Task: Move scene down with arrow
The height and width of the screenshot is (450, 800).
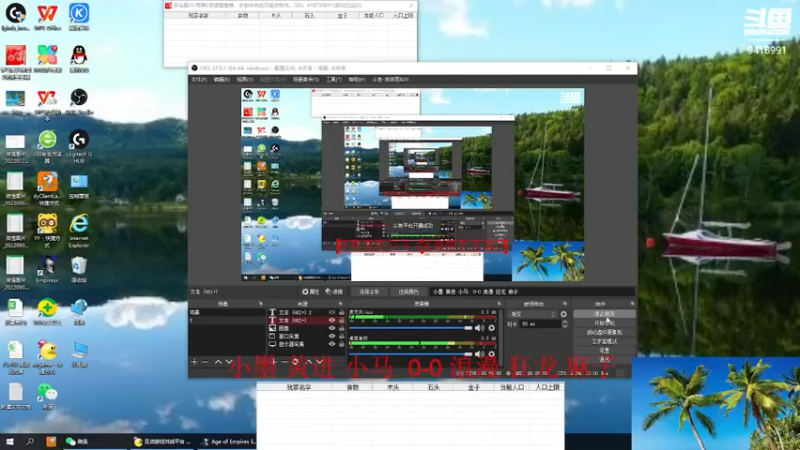Action: pos(229,362)
